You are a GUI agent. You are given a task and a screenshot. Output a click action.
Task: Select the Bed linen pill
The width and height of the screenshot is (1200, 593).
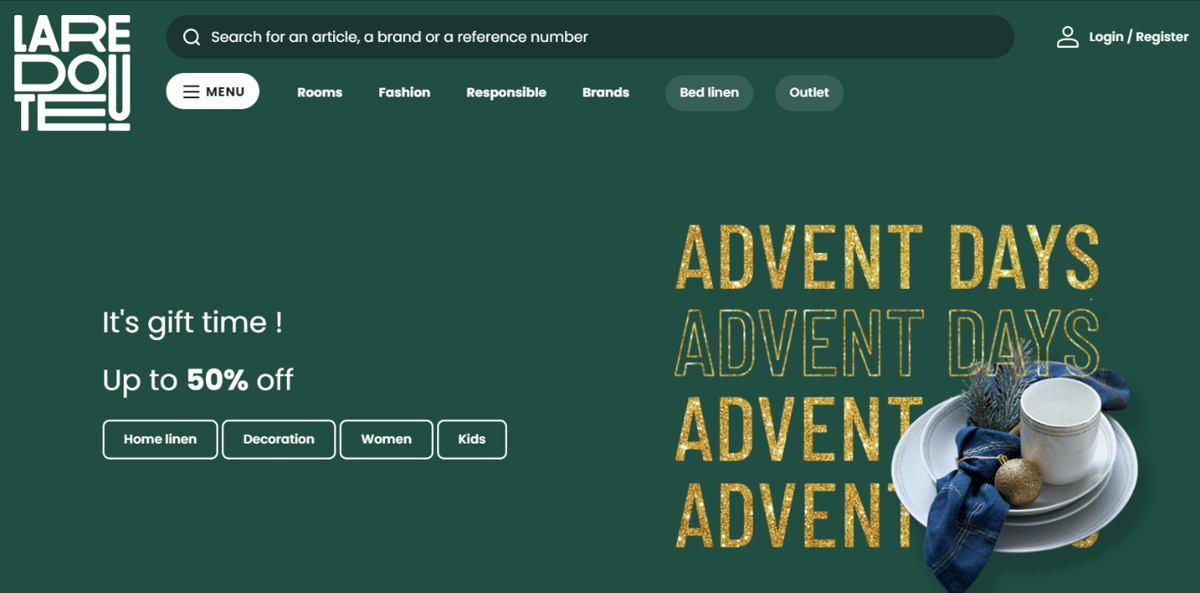click(x=709, y=92)
